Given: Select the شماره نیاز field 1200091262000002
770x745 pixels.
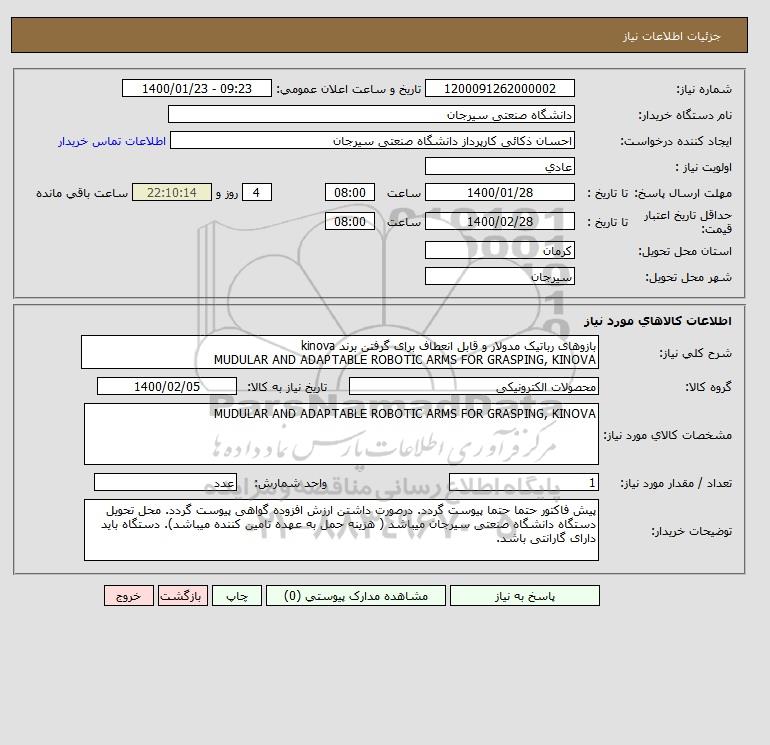Looking at the screenshot, I should point(499,88).
